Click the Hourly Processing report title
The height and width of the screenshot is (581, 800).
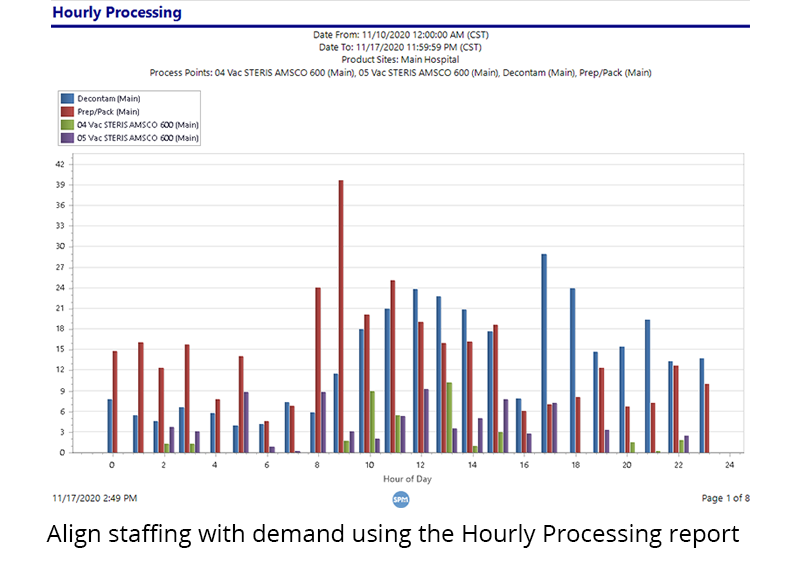pos(117,12)
